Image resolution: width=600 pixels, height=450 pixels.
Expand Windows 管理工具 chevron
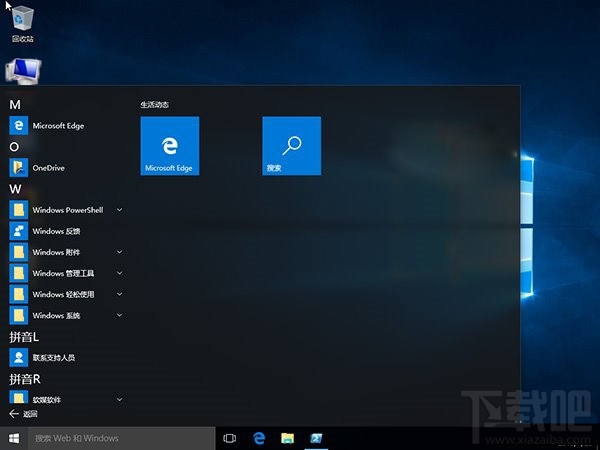[x=119, y=273]
